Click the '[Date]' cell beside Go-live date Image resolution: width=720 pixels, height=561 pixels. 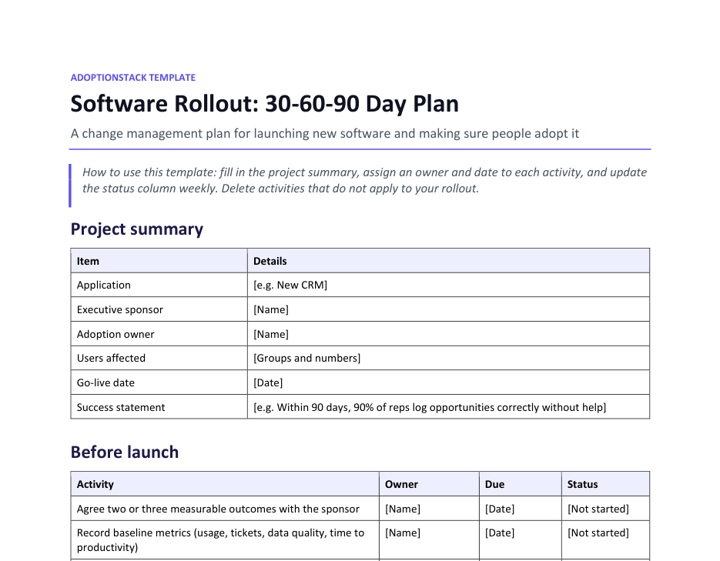tap(449, 382)
